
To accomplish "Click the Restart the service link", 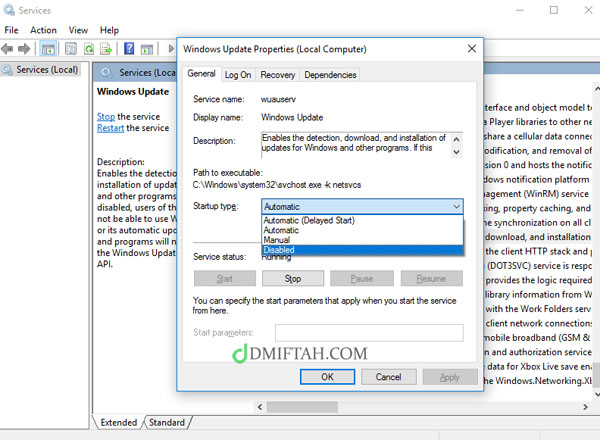I will point(110,128).
